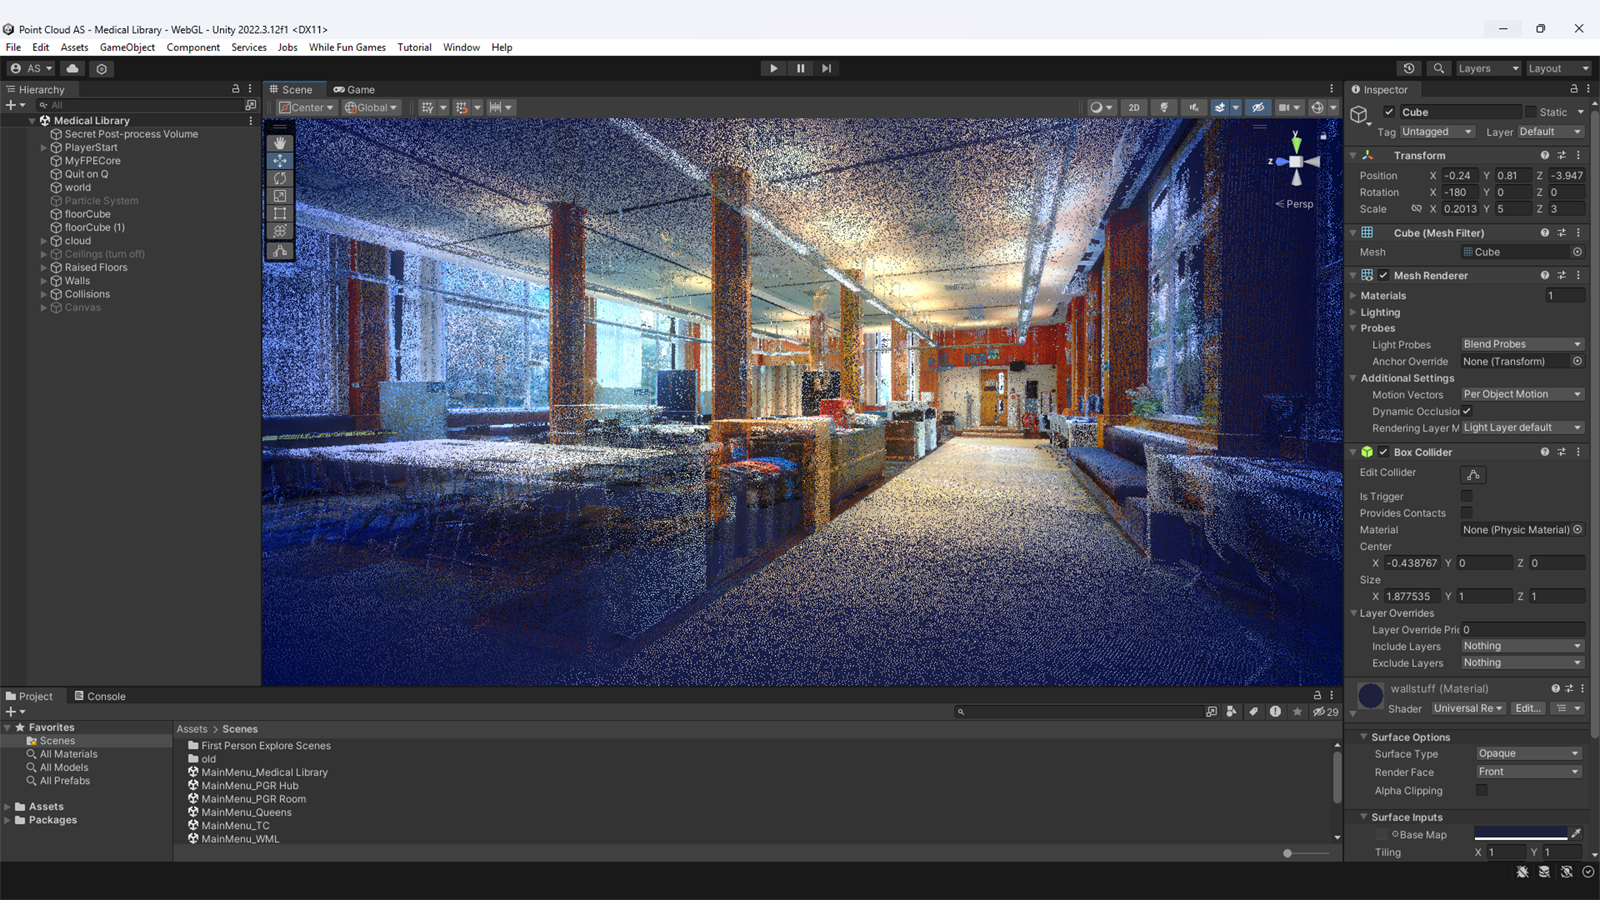Toggle the Static checkbox

[1530, 112]
